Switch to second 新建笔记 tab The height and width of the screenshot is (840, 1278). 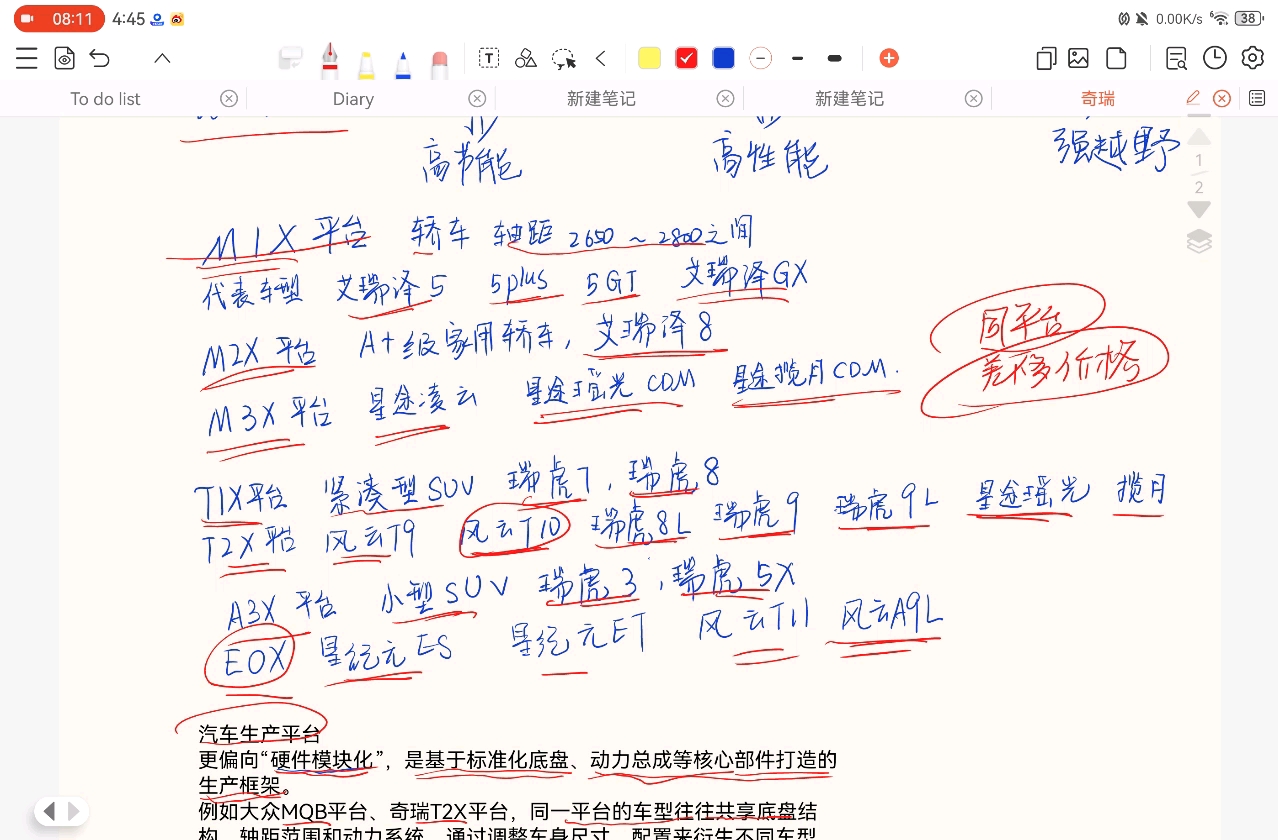tap(849, 98)
